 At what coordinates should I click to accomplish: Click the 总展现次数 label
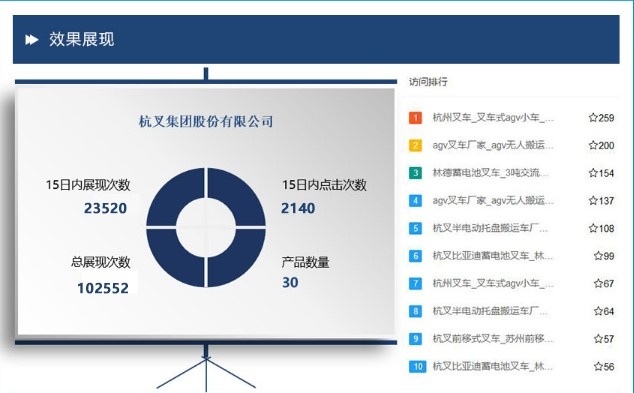click(101, 262)
